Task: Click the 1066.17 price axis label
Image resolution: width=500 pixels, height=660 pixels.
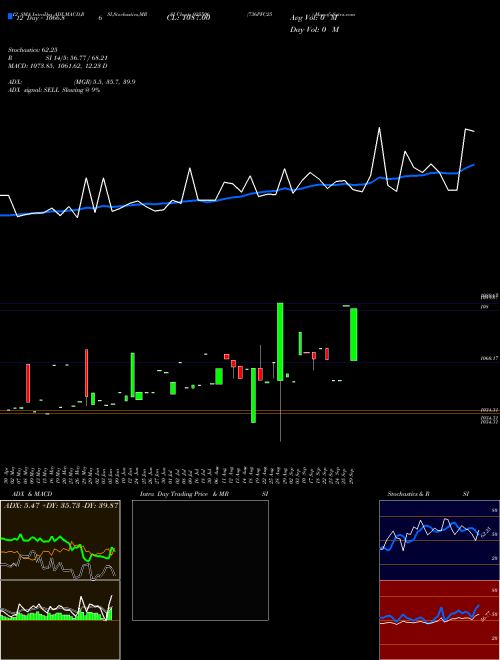Action: 490,358
